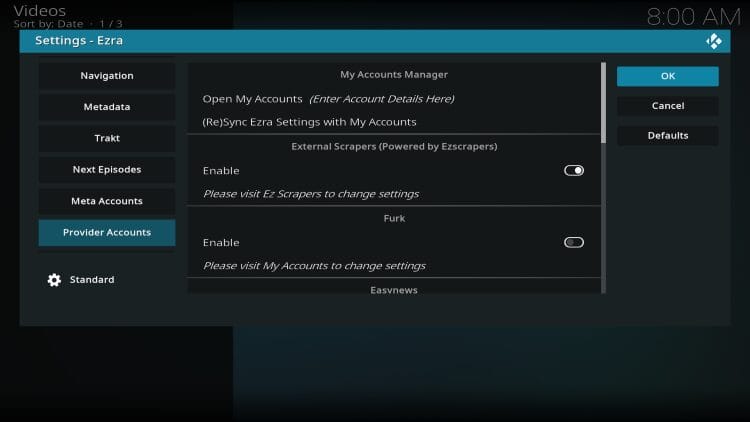Image resolution: width=750 pixels, height=422 pixels.
Task: Click the 'Furk' section heading
Action: tap(394, 218)
